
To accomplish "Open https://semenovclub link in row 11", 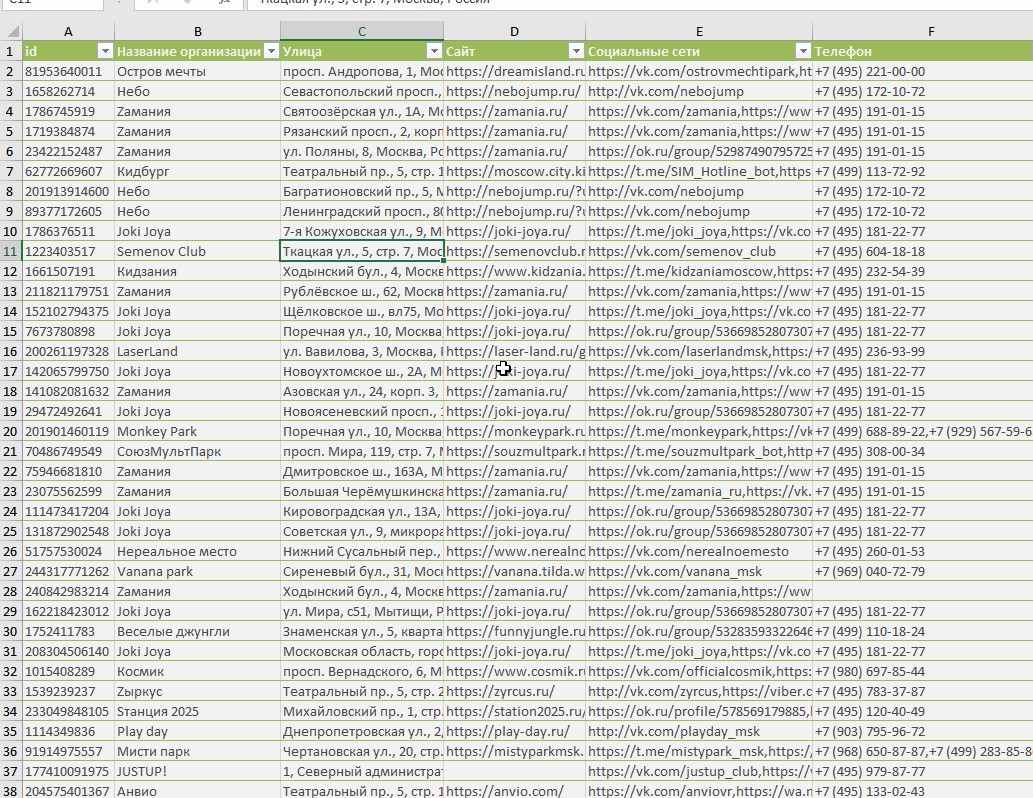I will (x=515, y=252).
